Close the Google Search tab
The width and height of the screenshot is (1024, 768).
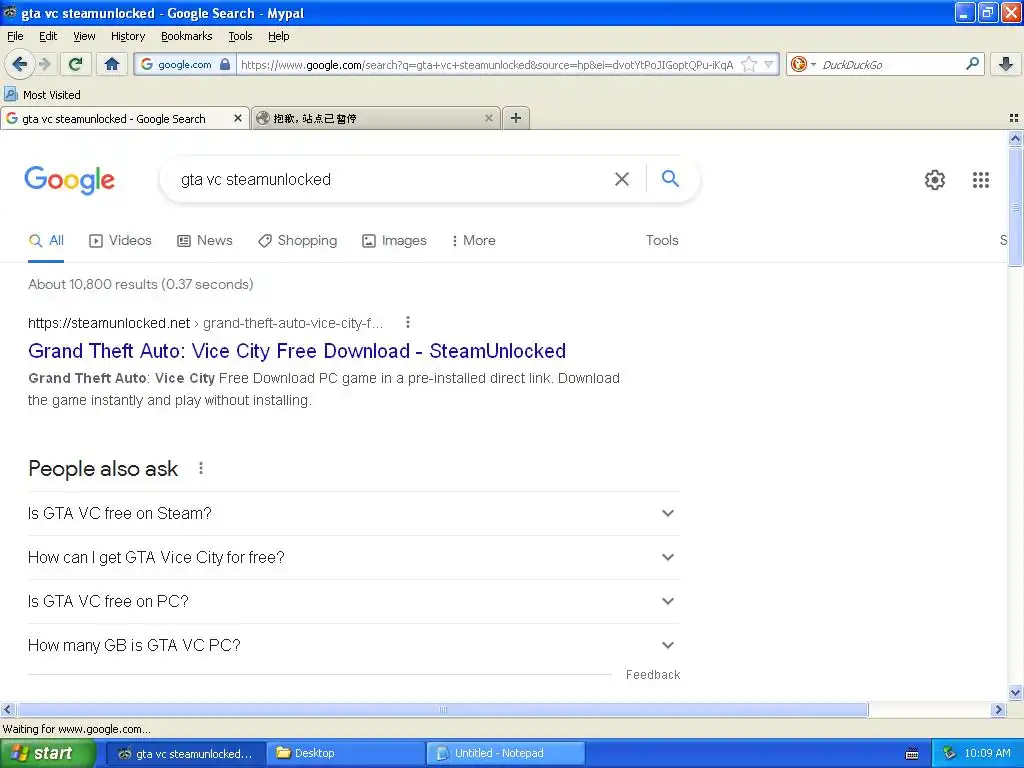(x=238, y=118)
